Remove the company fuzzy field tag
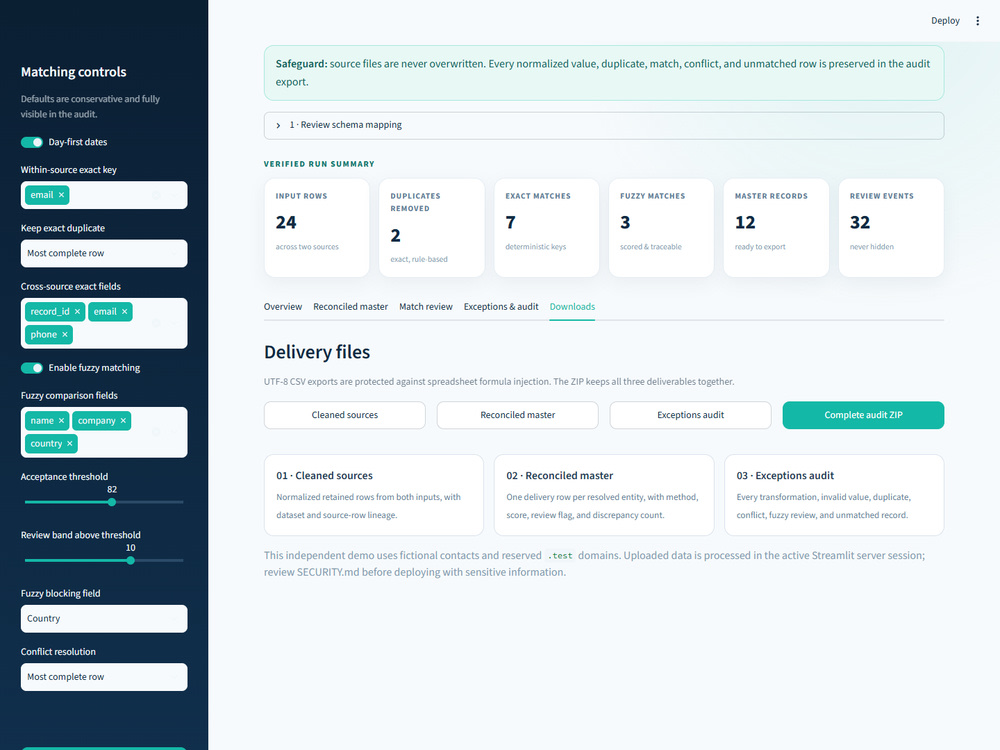 pos(123,421)
